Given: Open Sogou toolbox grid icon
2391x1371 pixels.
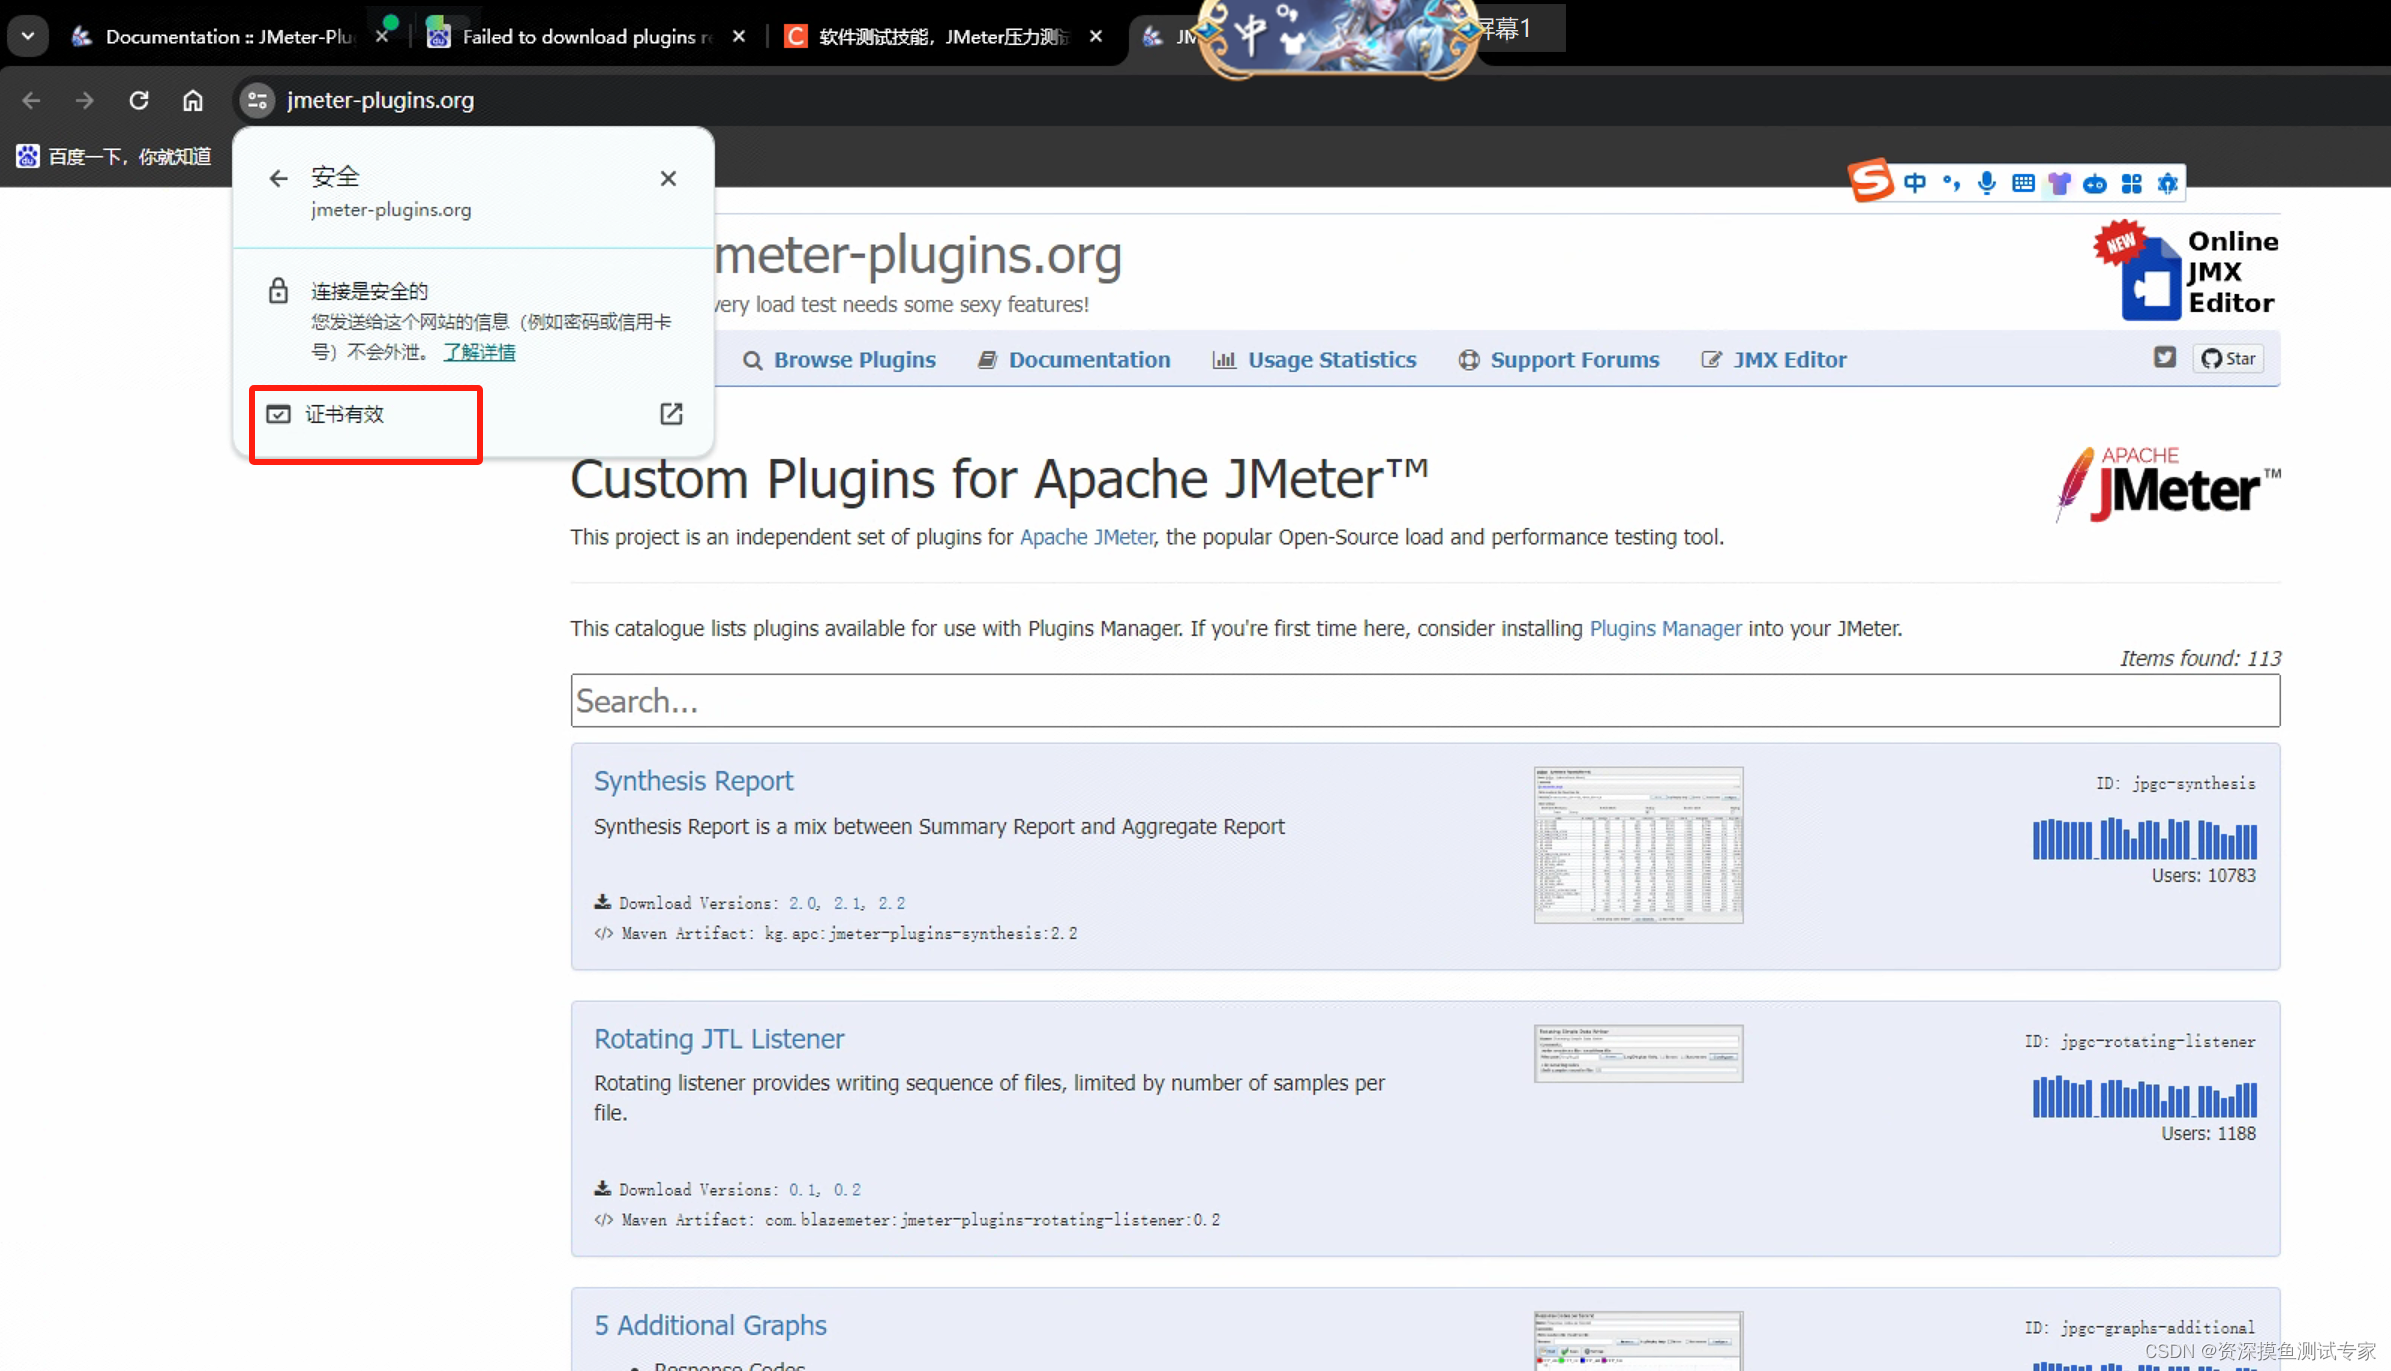Looking at the screenshot, I should (2131, 183).
